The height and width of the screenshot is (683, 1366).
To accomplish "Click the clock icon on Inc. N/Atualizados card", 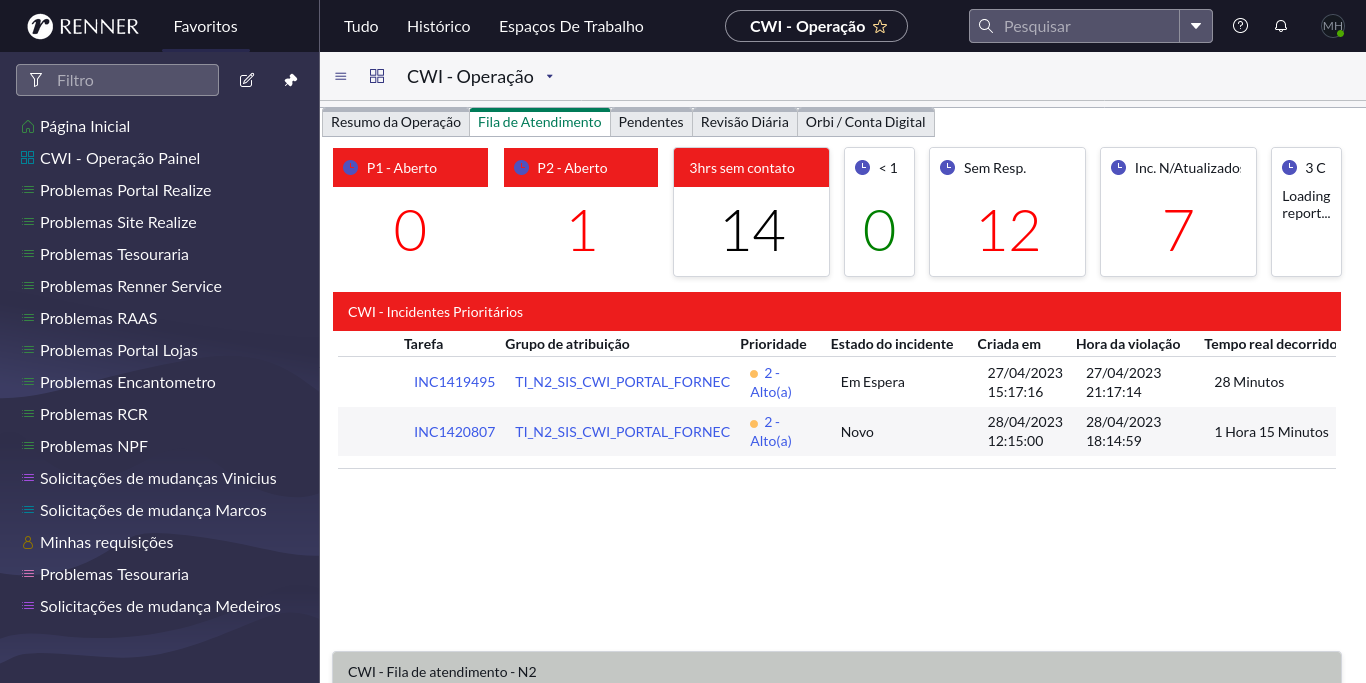I will (x=1119, y=168).
